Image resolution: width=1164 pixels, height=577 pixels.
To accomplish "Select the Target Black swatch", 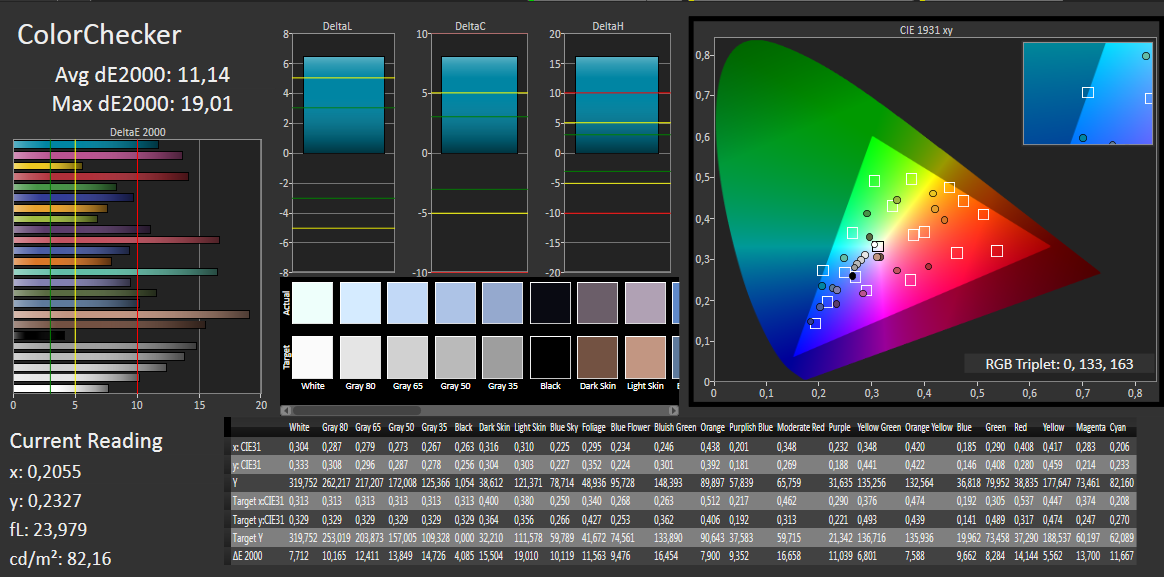I will tap(550, 356).
